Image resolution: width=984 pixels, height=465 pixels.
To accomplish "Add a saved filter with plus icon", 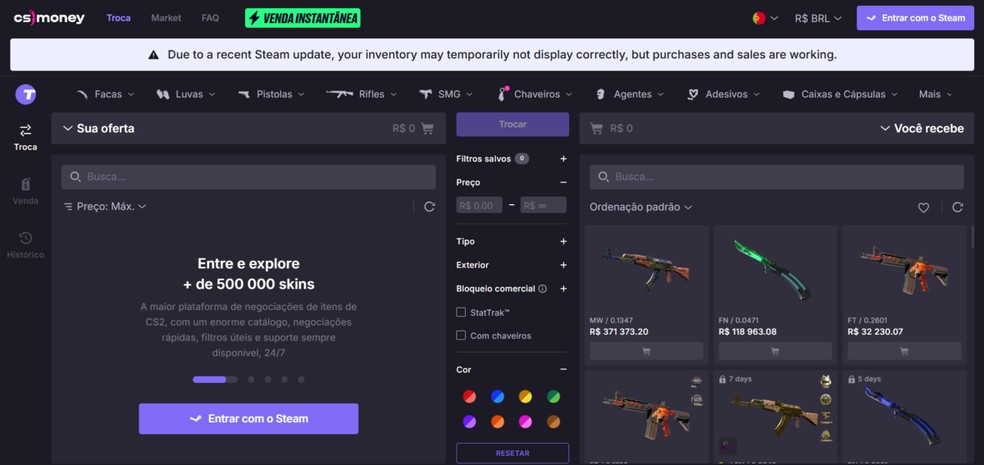I will tap(564, 159).
